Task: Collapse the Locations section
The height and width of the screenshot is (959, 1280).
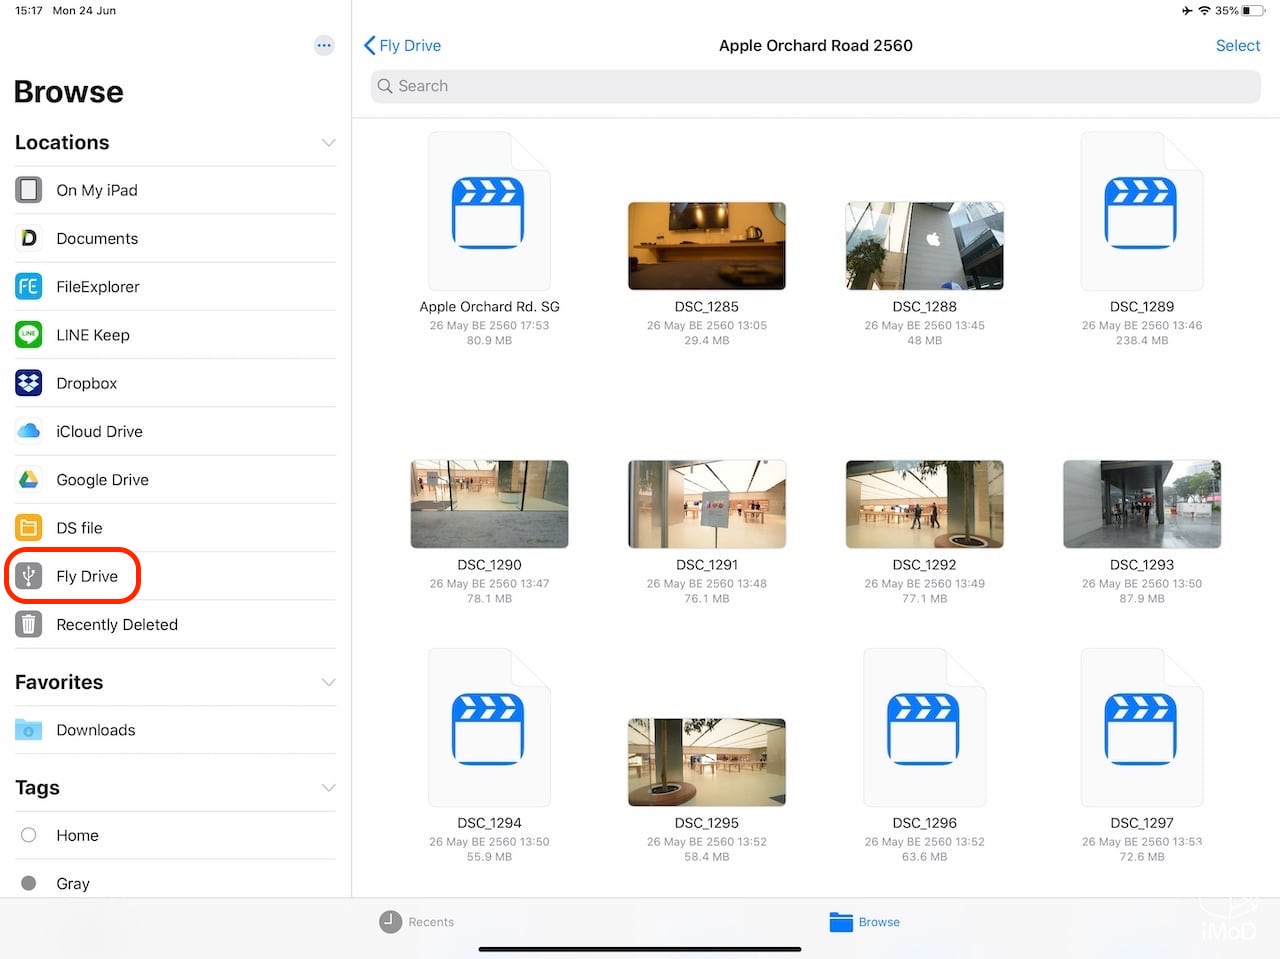Action: [x=328, y=143]
